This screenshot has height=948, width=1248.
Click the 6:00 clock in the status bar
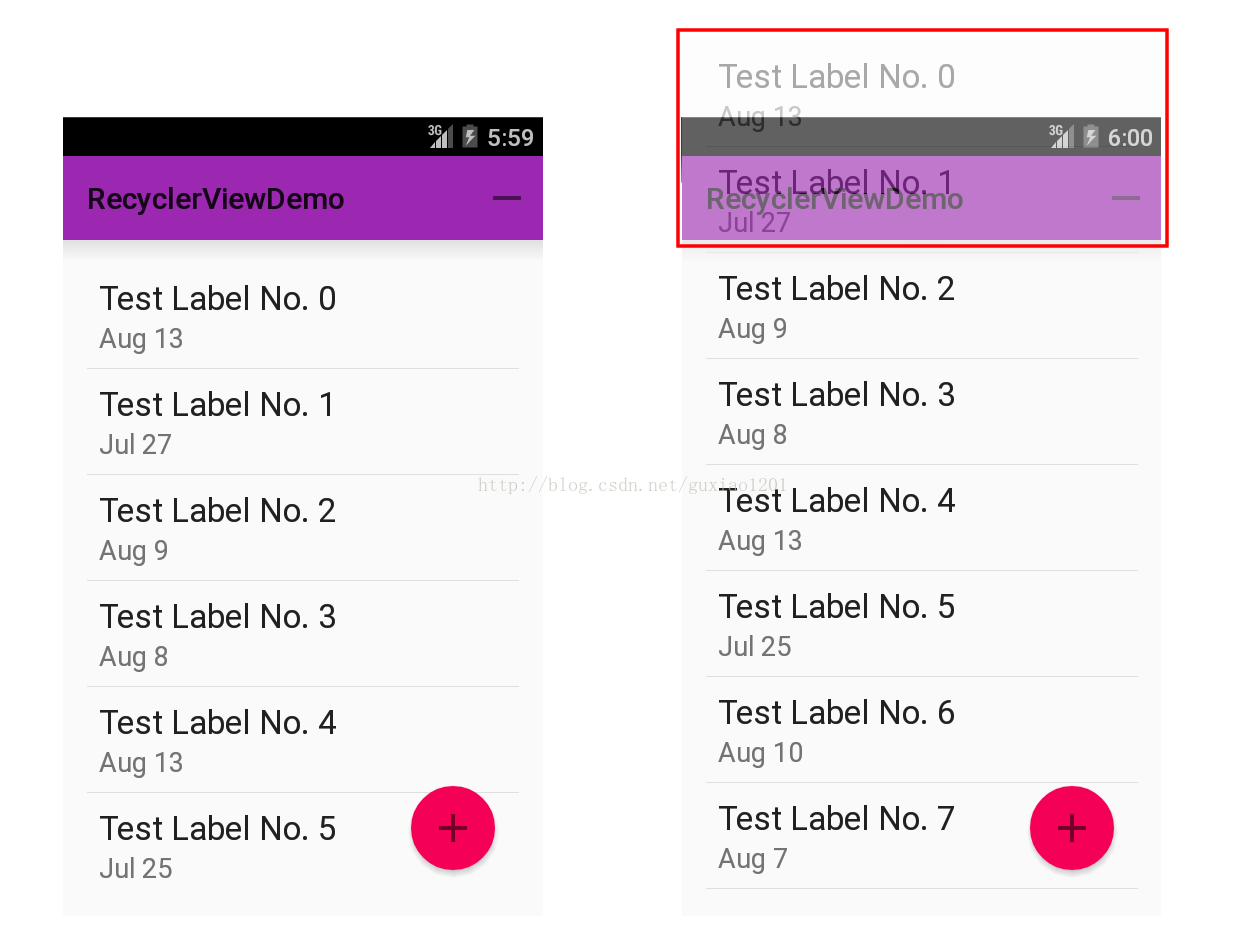tap(1130, 138)
